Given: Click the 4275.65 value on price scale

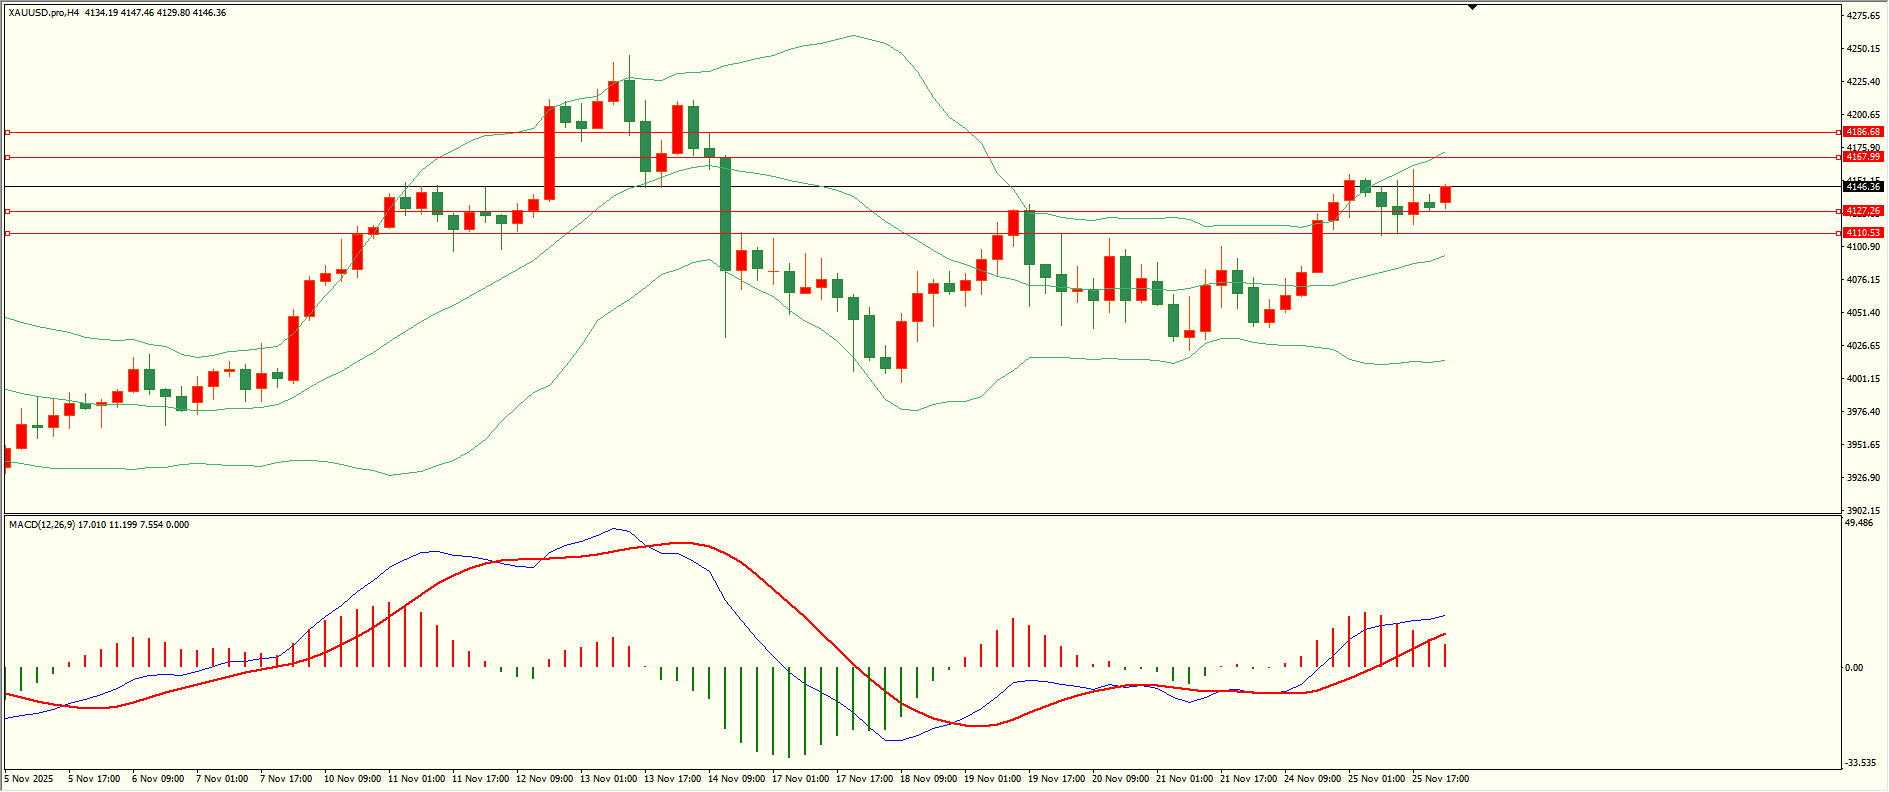Looking at the screenshot, I should click(x=1863, y=16).
